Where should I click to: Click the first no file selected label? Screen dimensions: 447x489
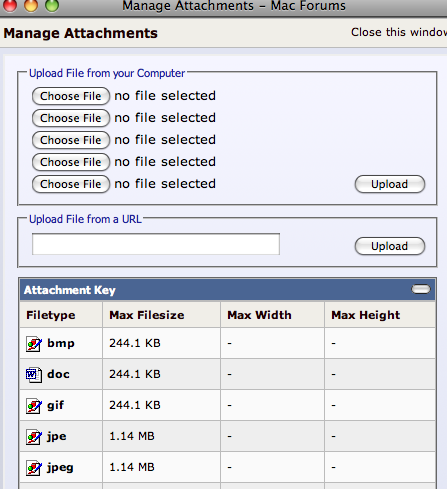(165, 96)
